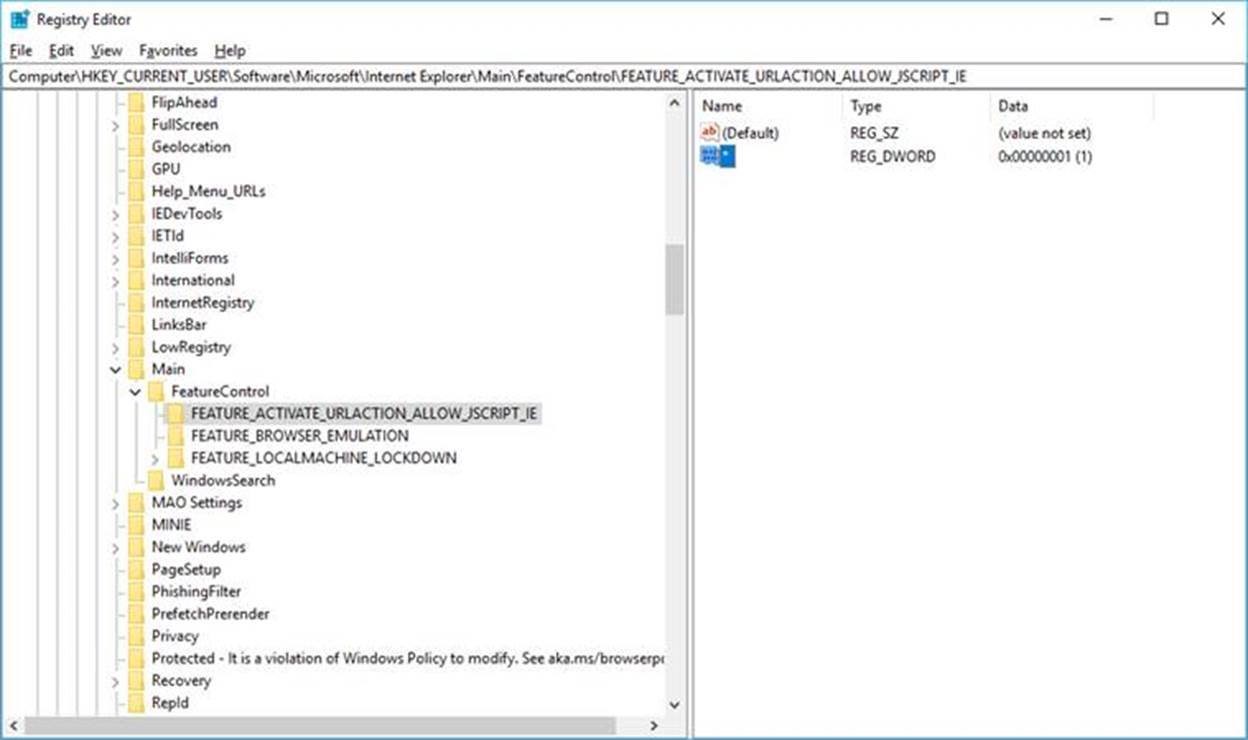Select the Protected policy violation key
The height and width of the screenshot is (740, 1248).
tap(408, 658)
